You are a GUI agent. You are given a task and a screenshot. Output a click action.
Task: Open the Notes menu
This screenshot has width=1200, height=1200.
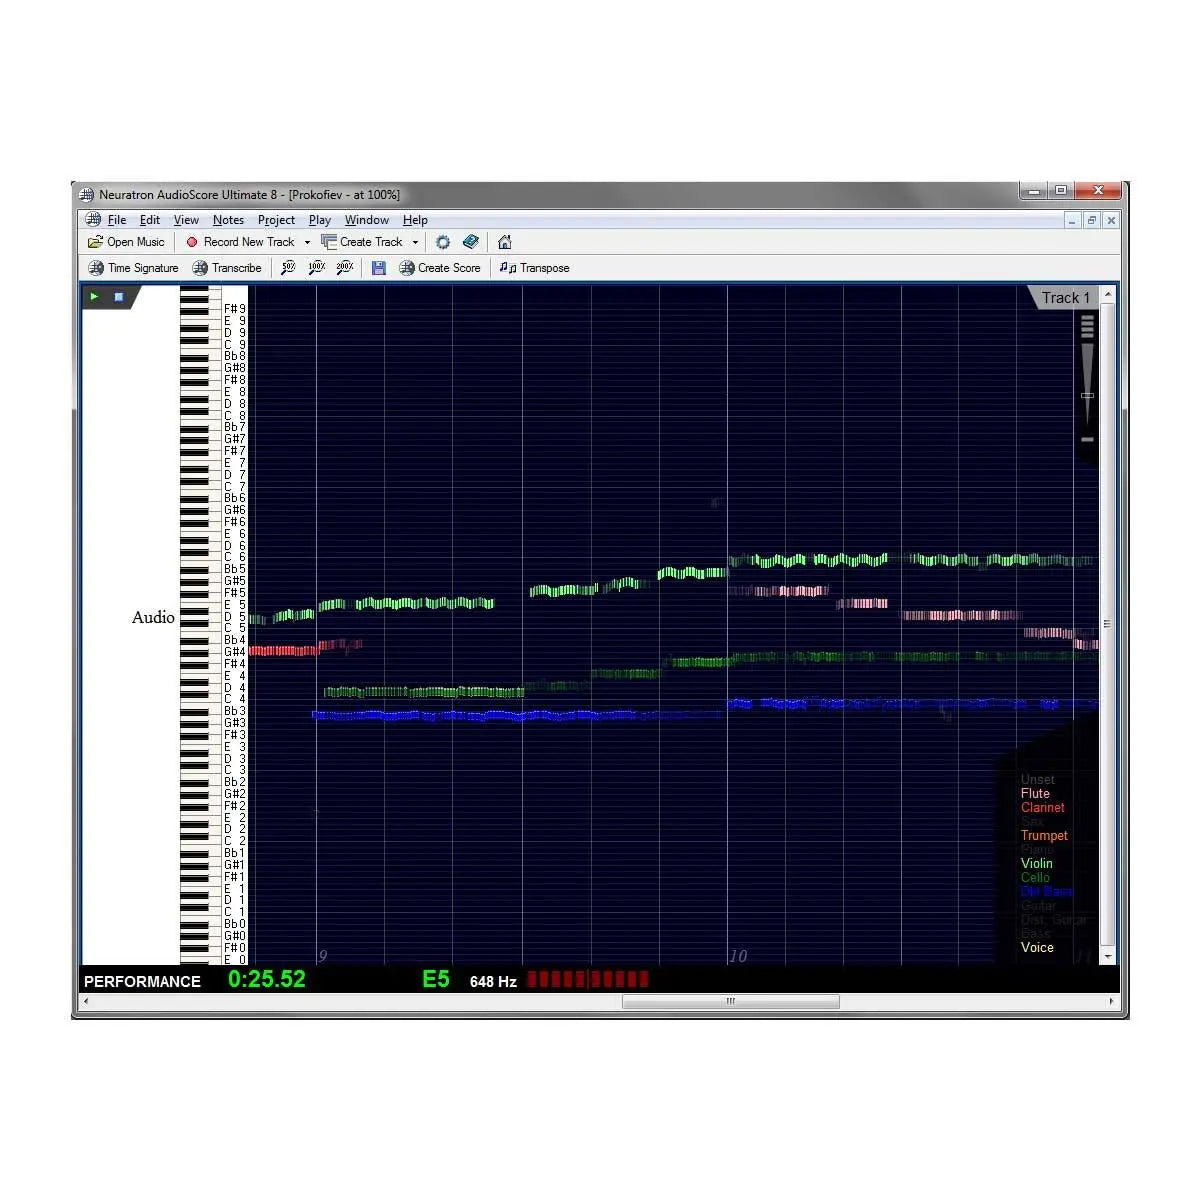point(228,220)
